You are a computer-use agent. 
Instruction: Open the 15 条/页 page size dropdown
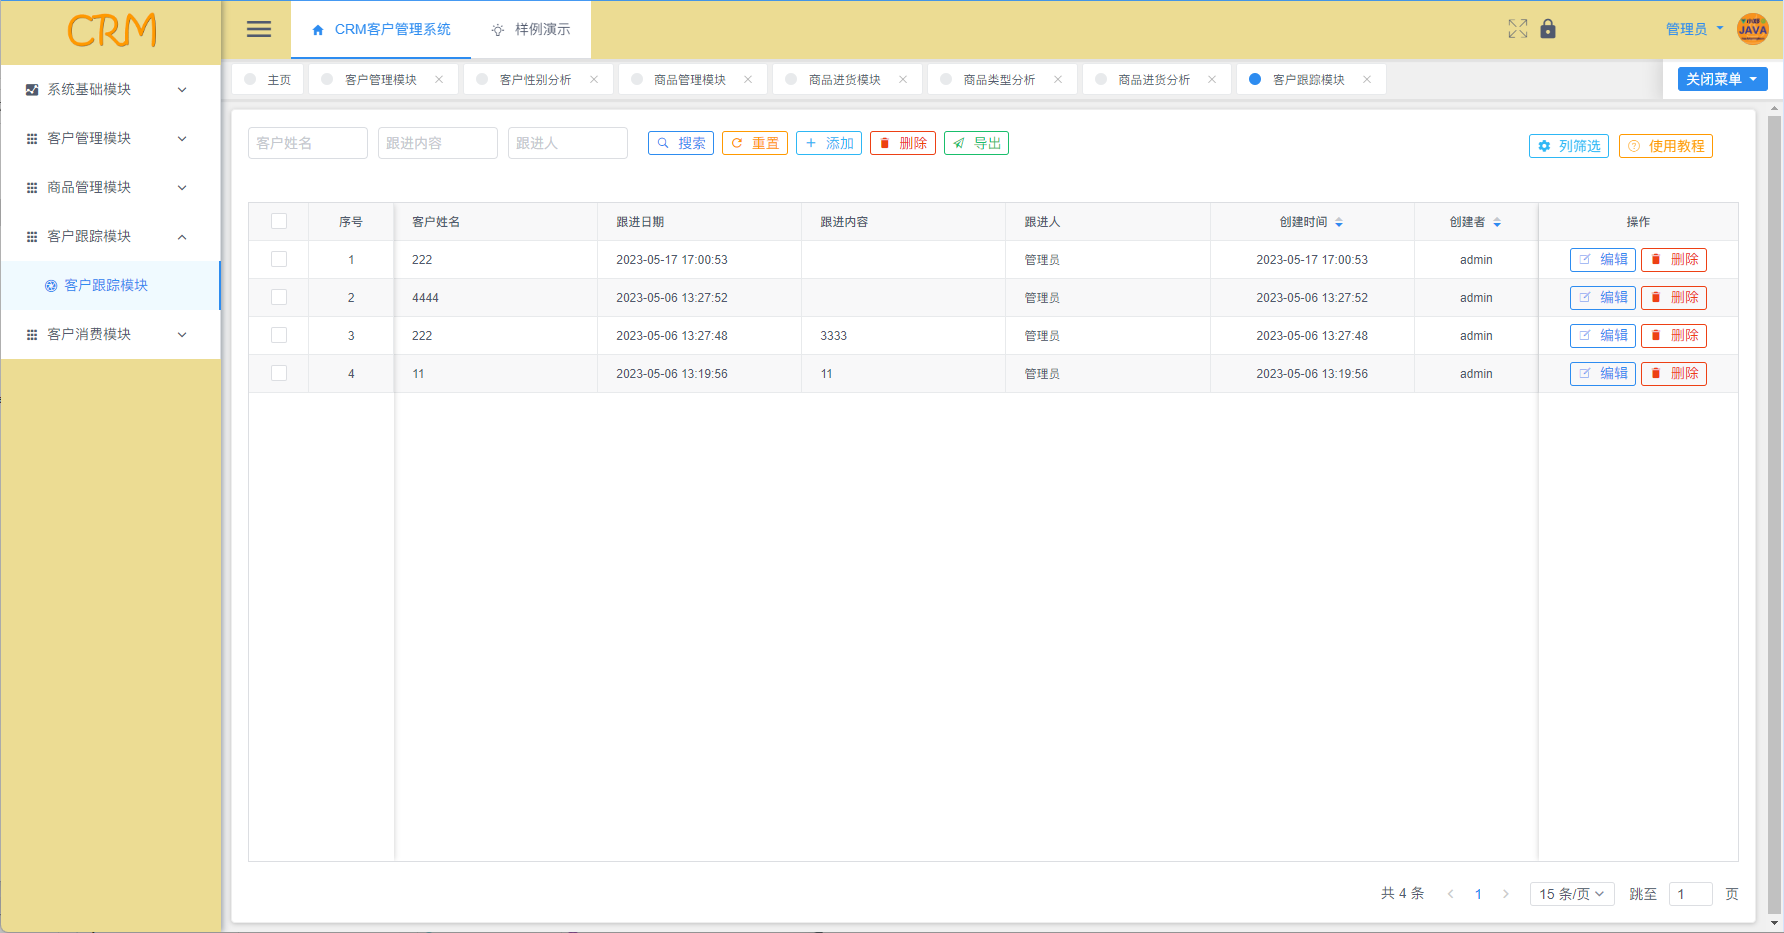point(1571,894)
